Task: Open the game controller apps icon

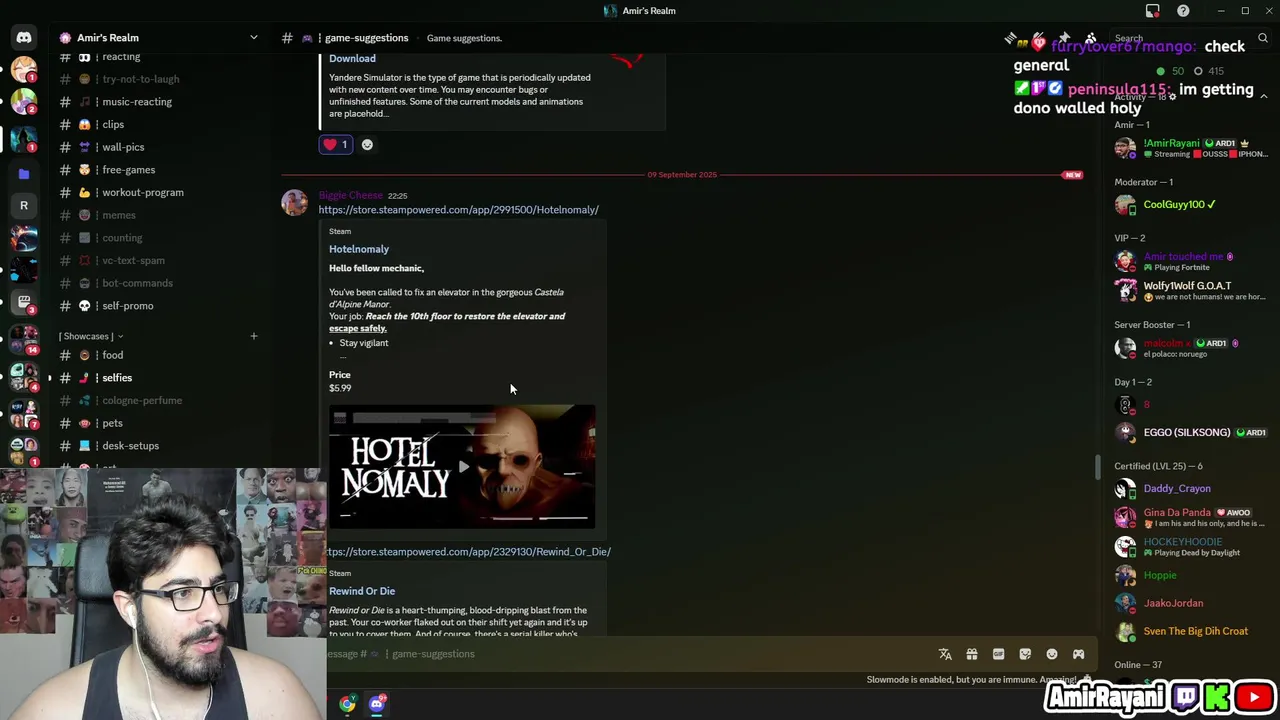Action: [1078, 654]
